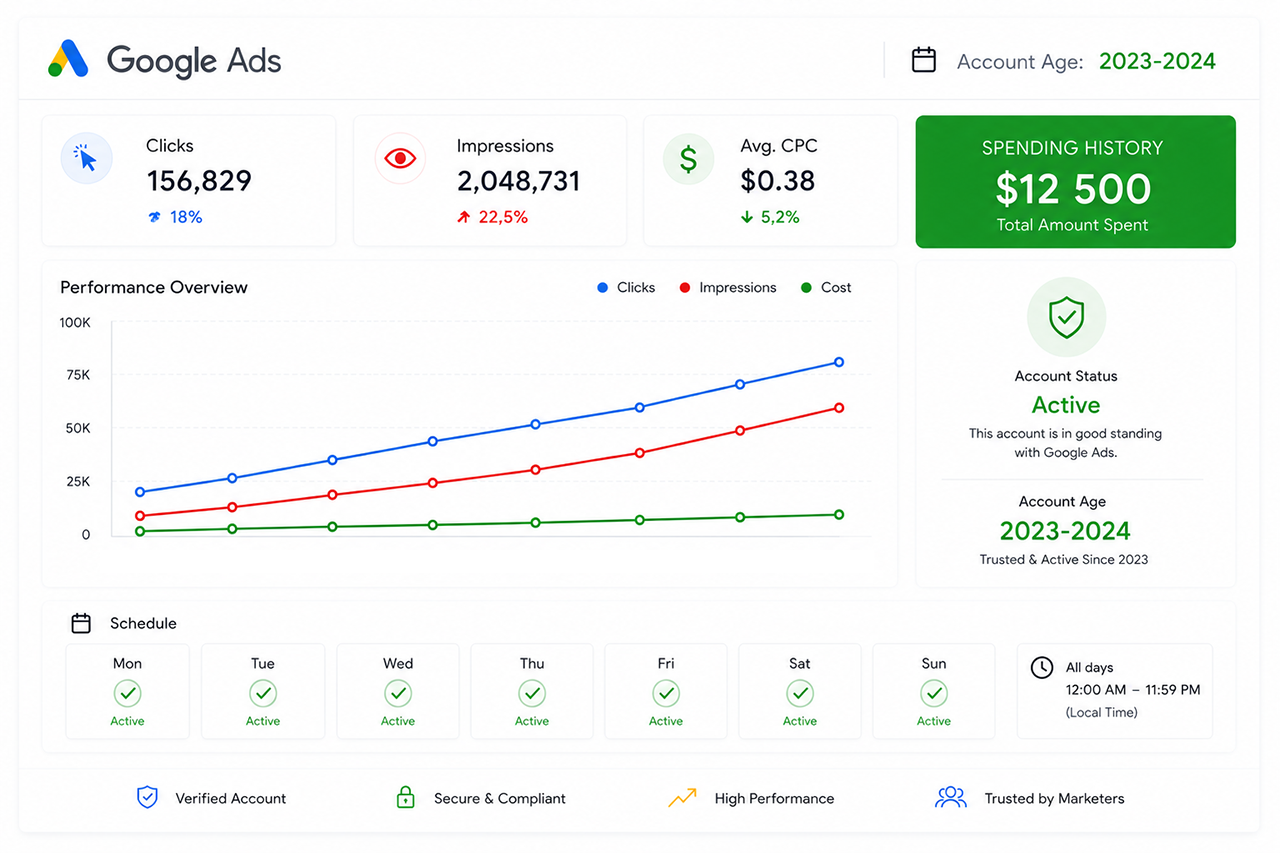Click the 12:00 AM – 11:59 PM text
The image size is (1280, 853).
click(x=1133, y=690)
